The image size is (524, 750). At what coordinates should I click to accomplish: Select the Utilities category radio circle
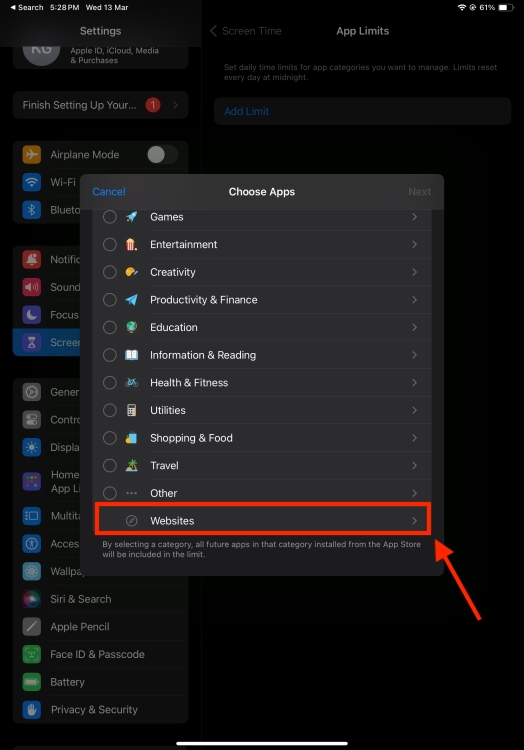coord(109,410)
